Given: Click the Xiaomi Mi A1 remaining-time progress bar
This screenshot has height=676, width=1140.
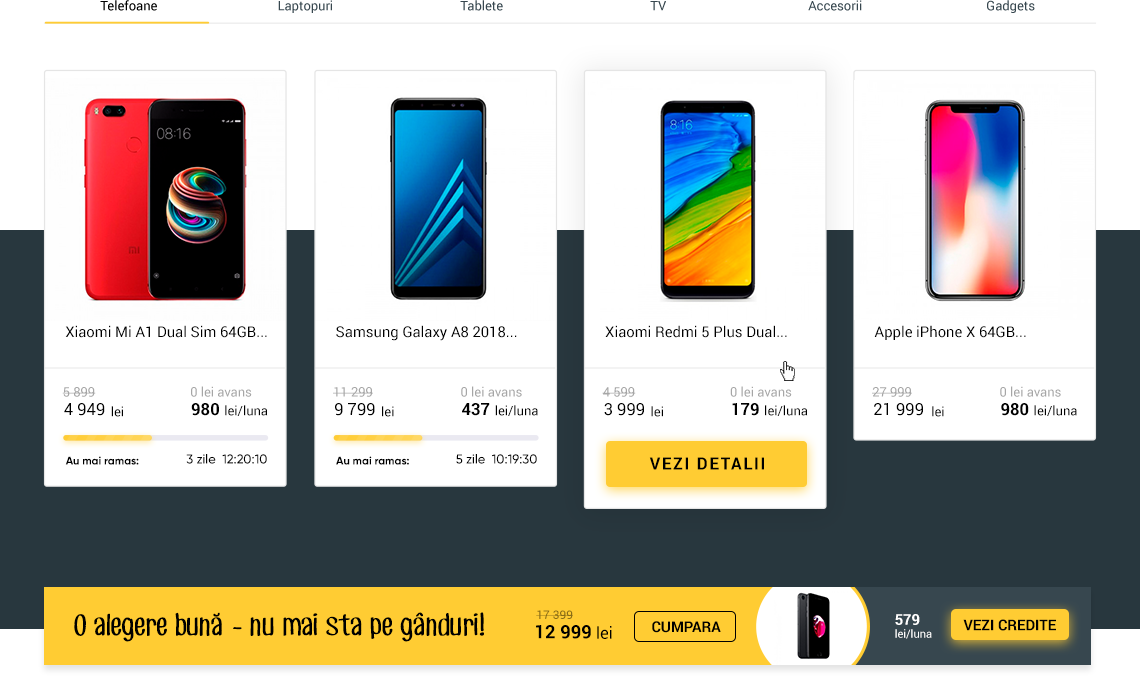Looking at the screenshot, I should coord(165,438).
